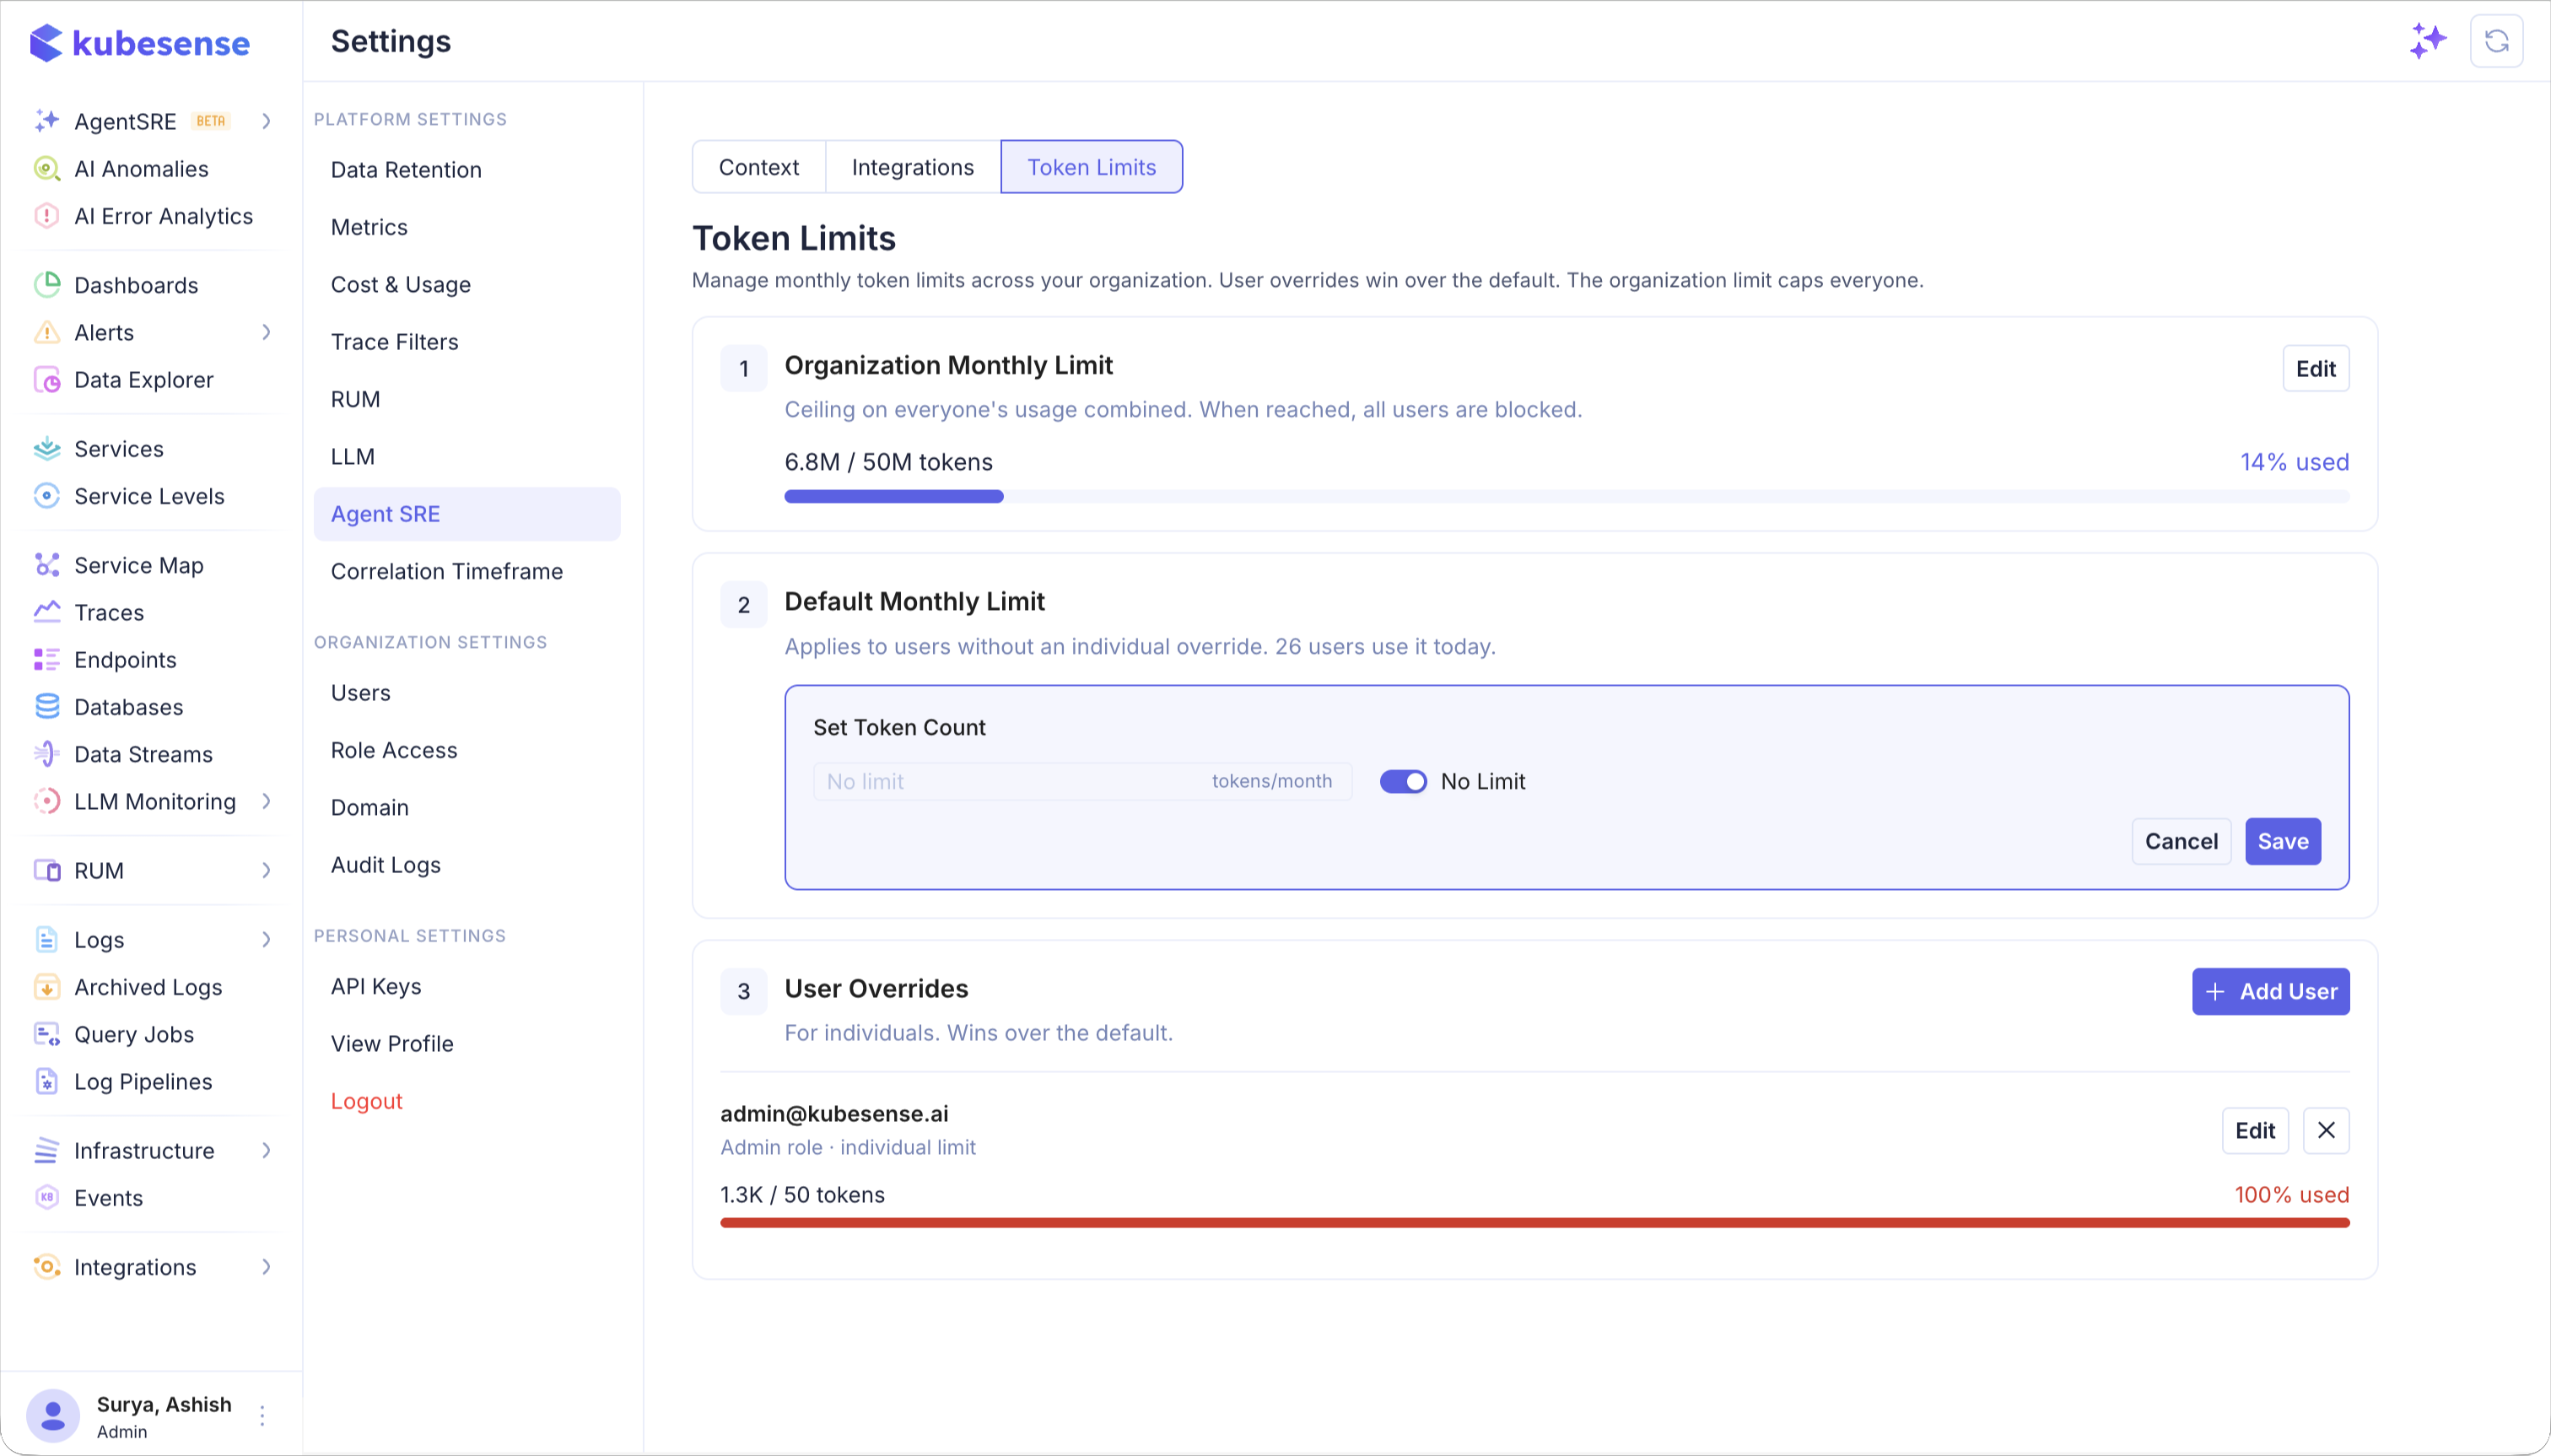This screenshot has height=1456, width=2551.
Task: Expand Alerts submenu chevron
Action: pyautogui.click(x=266, y=332)
